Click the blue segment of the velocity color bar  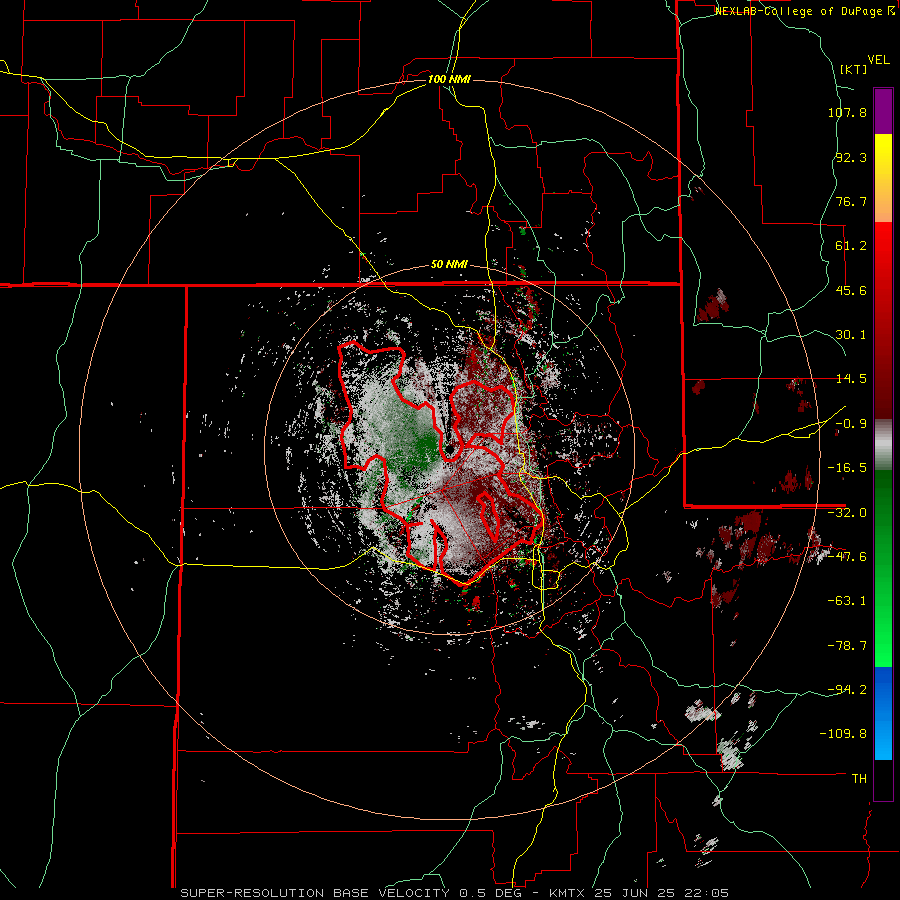click(x=883, y=713)
